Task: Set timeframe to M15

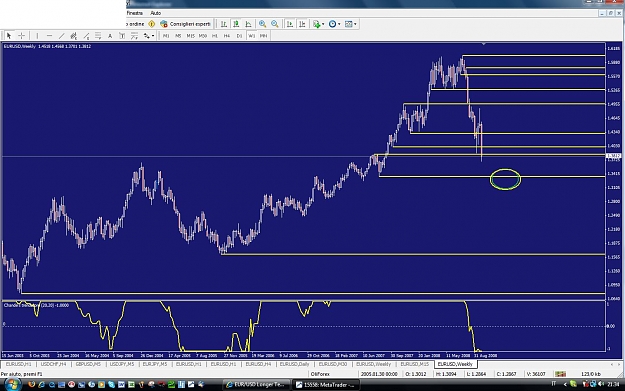Action: (190, 36)
